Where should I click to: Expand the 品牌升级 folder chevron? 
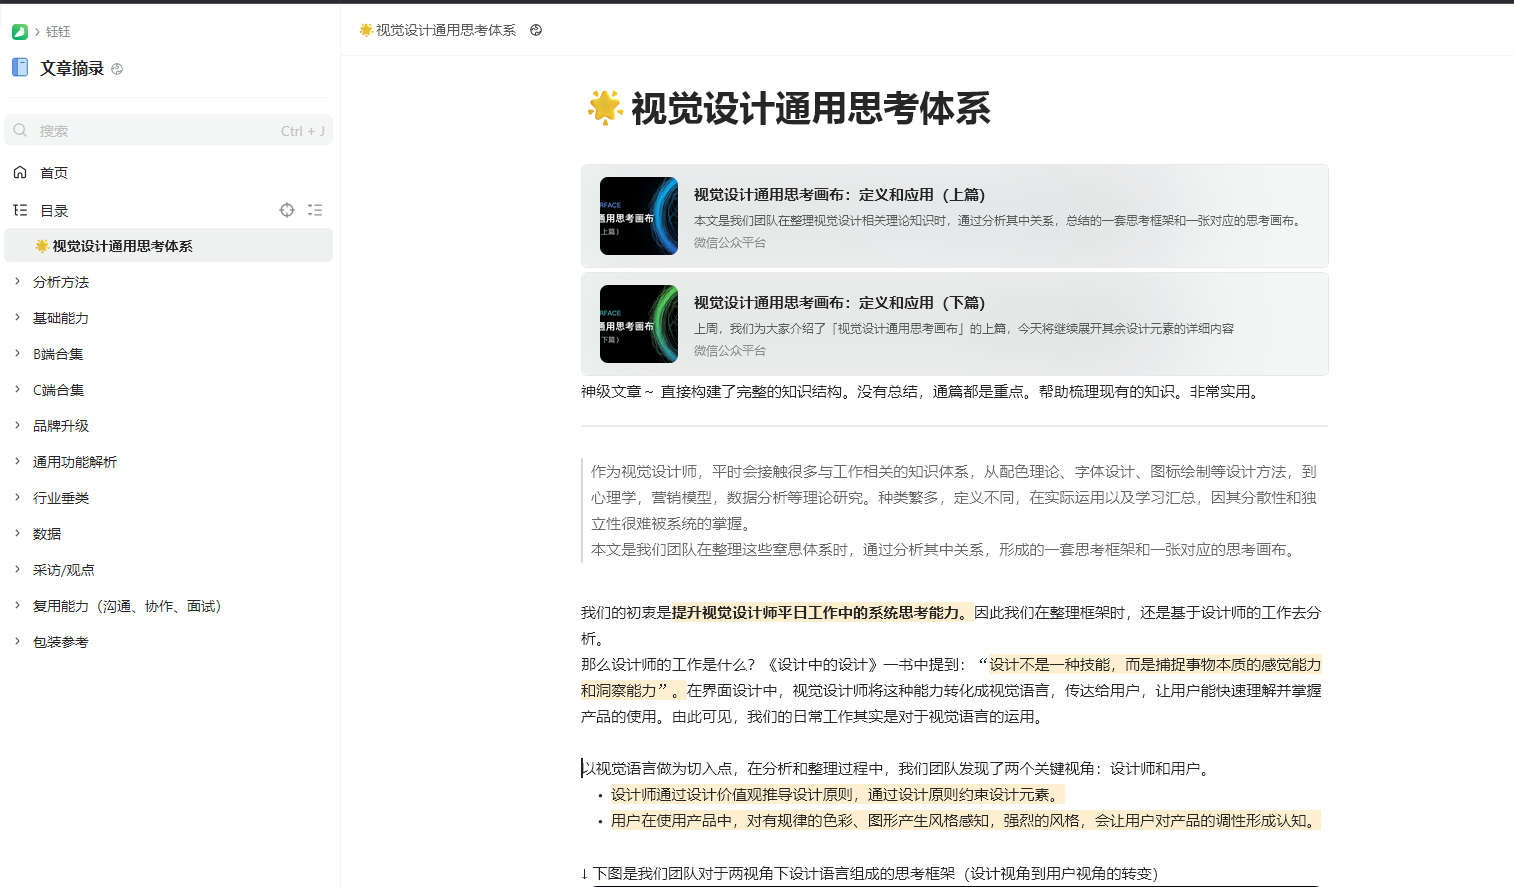(17, 425)
